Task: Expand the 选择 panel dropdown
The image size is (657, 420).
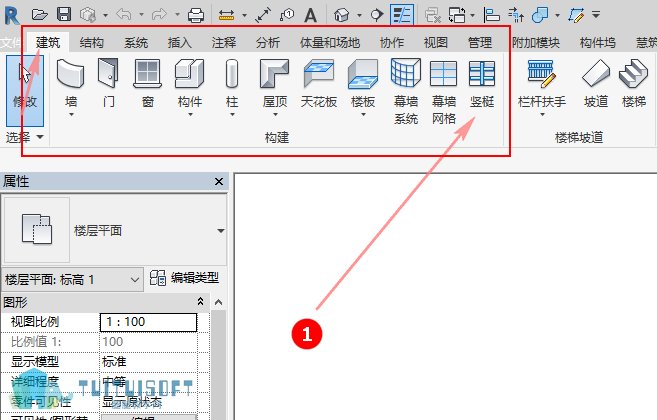Action: point(24,137)
